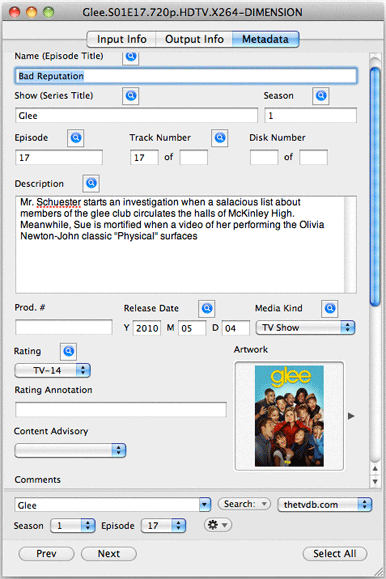Switch to the Input Info tab
This screenshot has height=579, width=386.
click(x=122, y=39)
